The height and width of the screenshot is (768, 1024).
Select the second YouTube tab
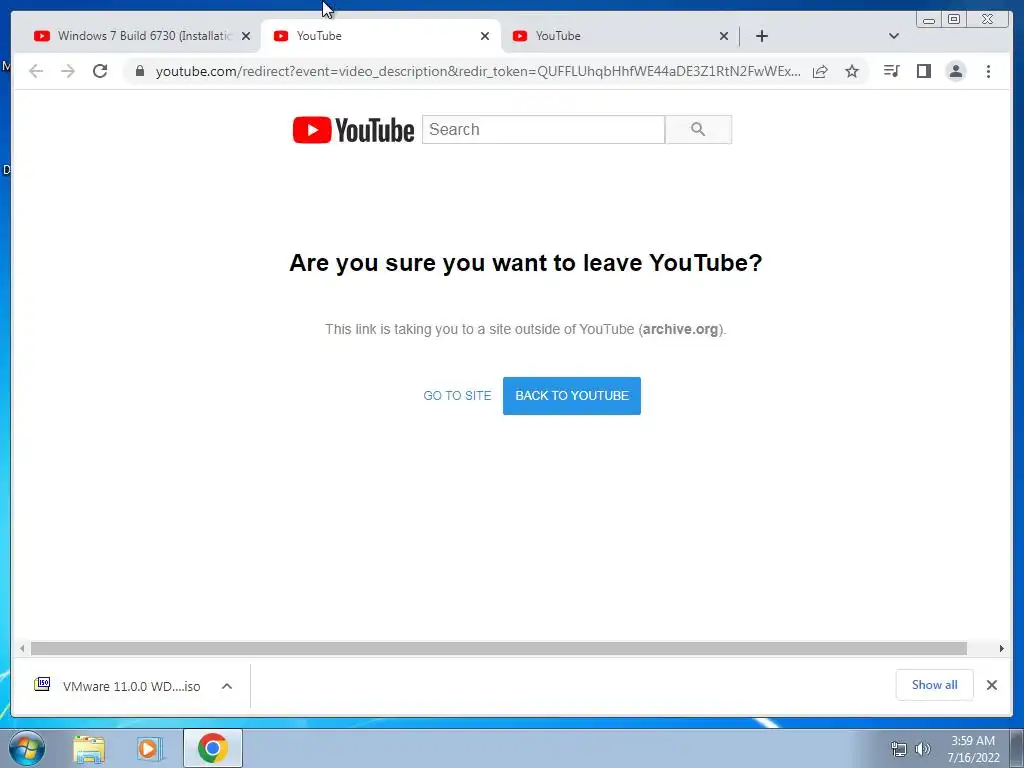380,36
